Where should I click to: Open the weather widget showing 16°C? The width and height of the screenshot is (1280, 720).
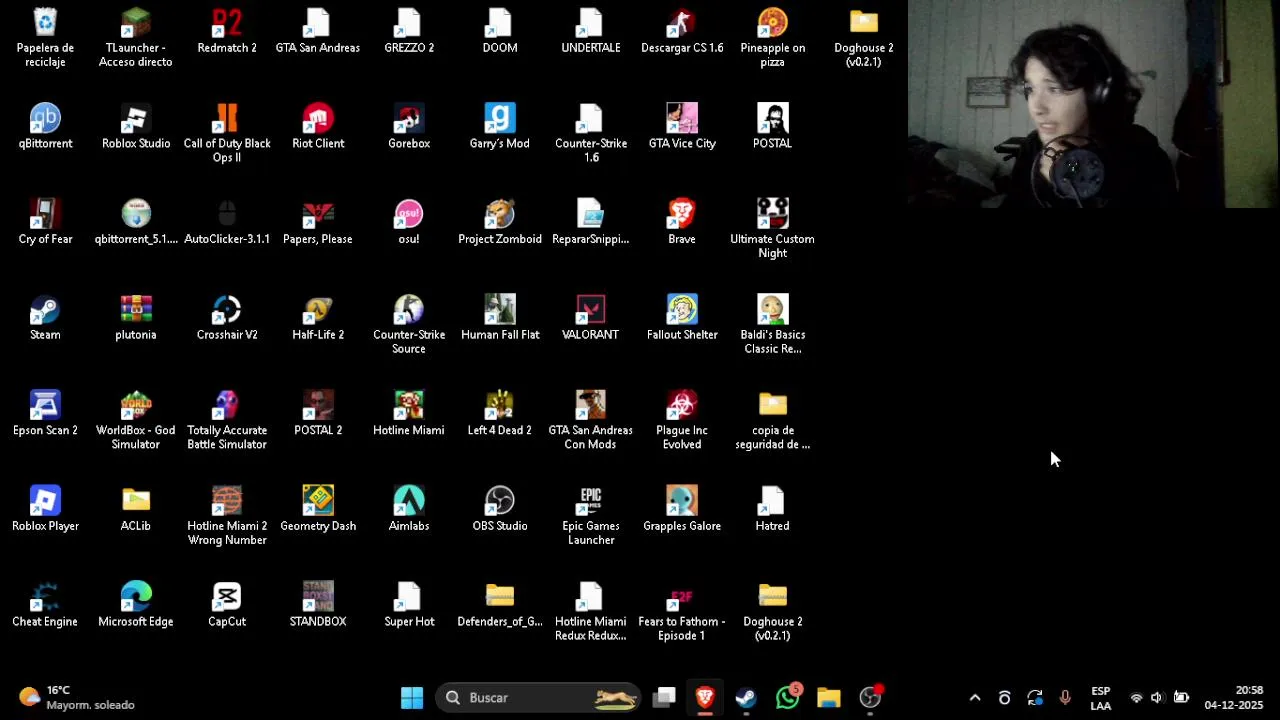76,698
